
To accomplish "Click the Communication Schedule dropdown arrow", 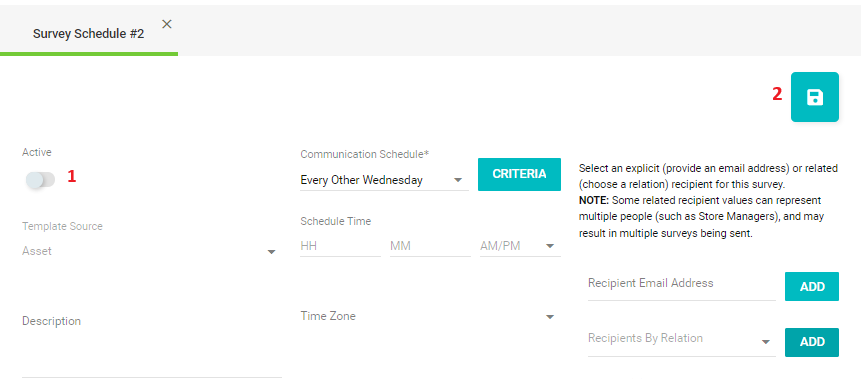I will (x=458, y=180).
